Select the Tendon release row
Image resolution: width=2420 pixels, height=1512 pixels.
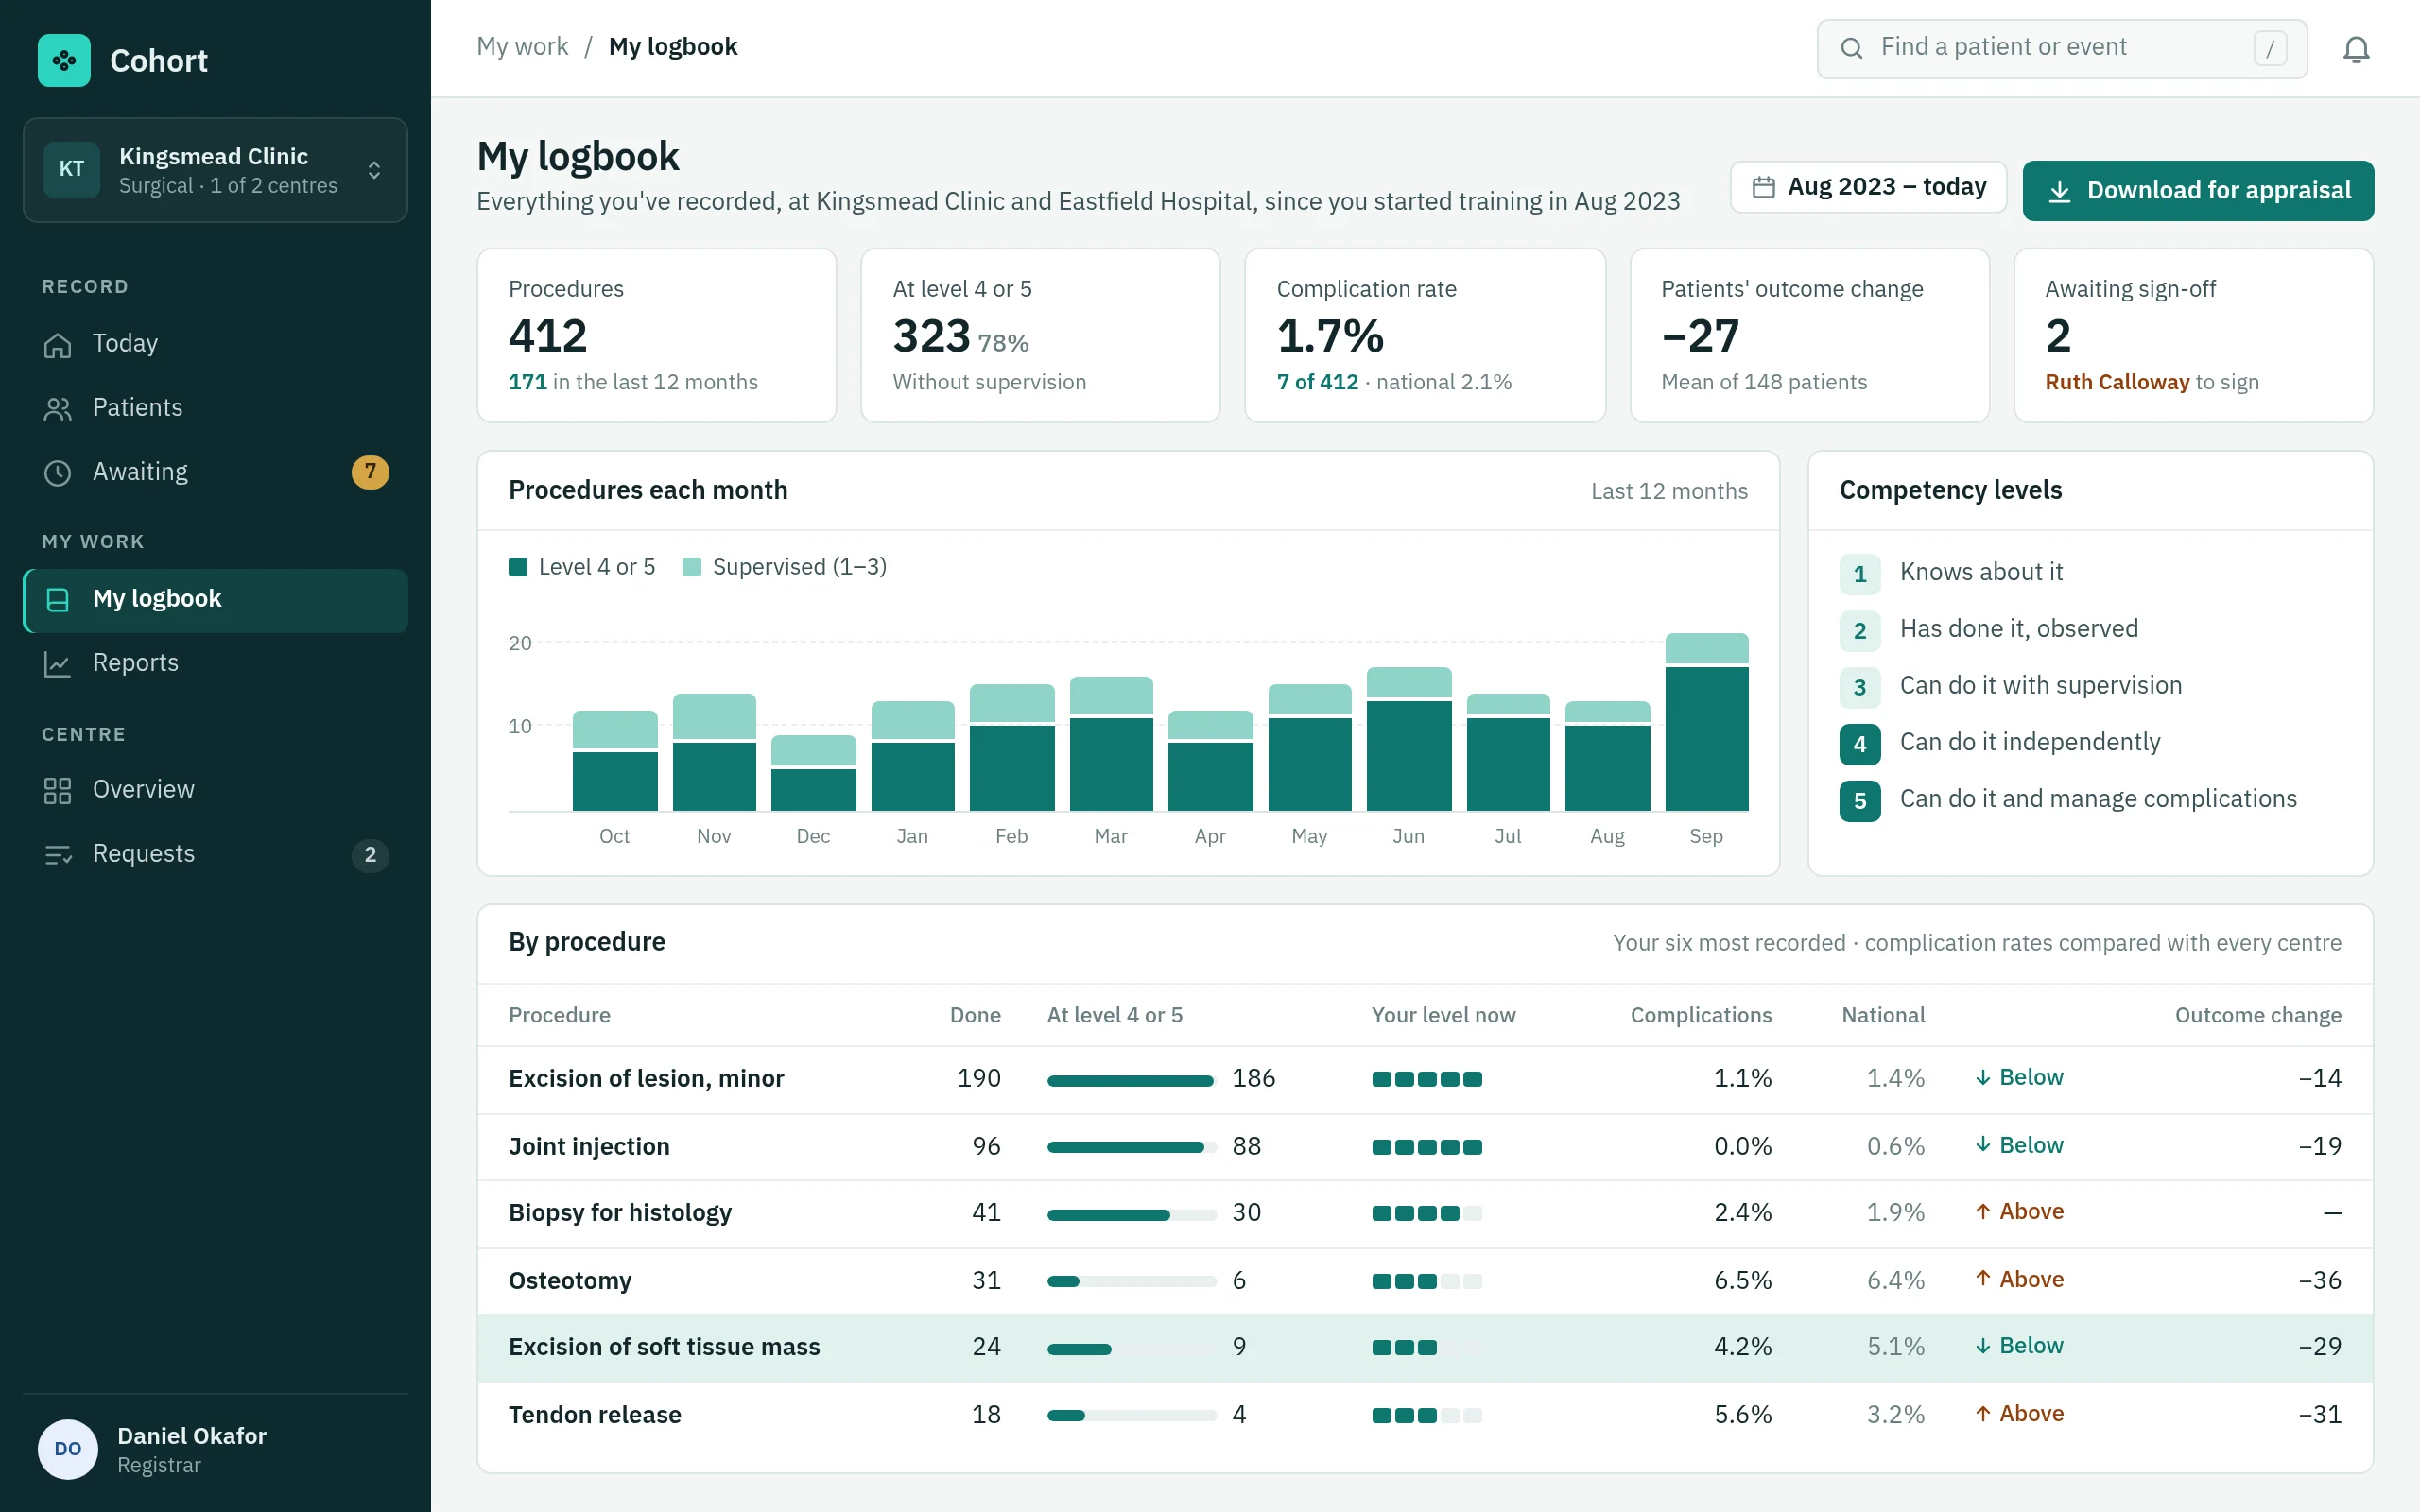tap(1425, 1415)
